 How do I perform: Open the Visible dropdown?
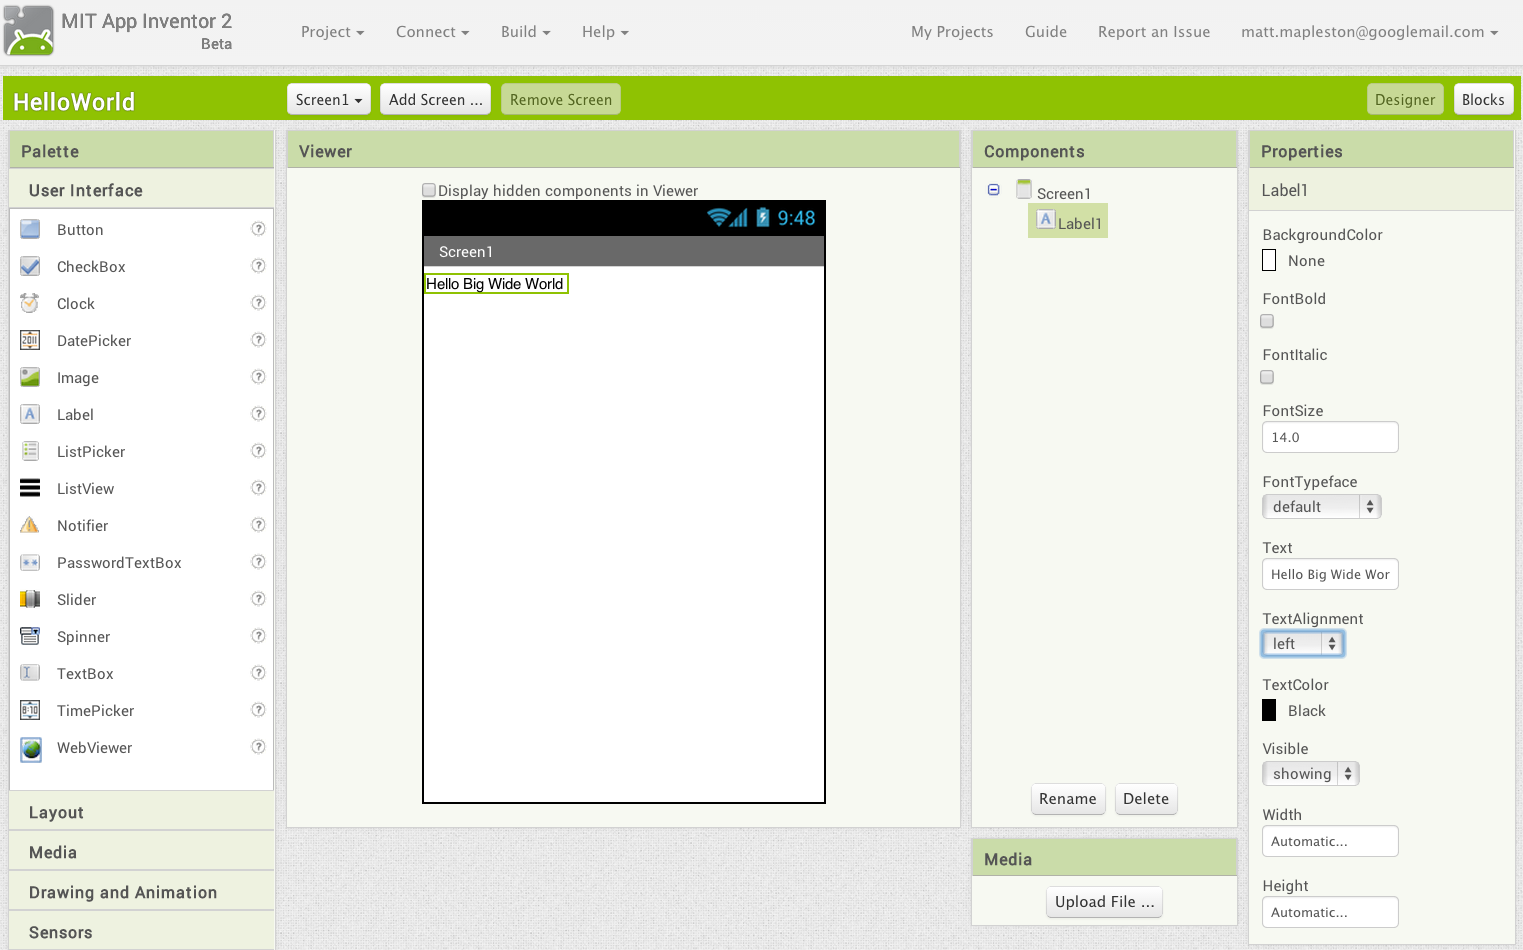tap(1310, 774)
